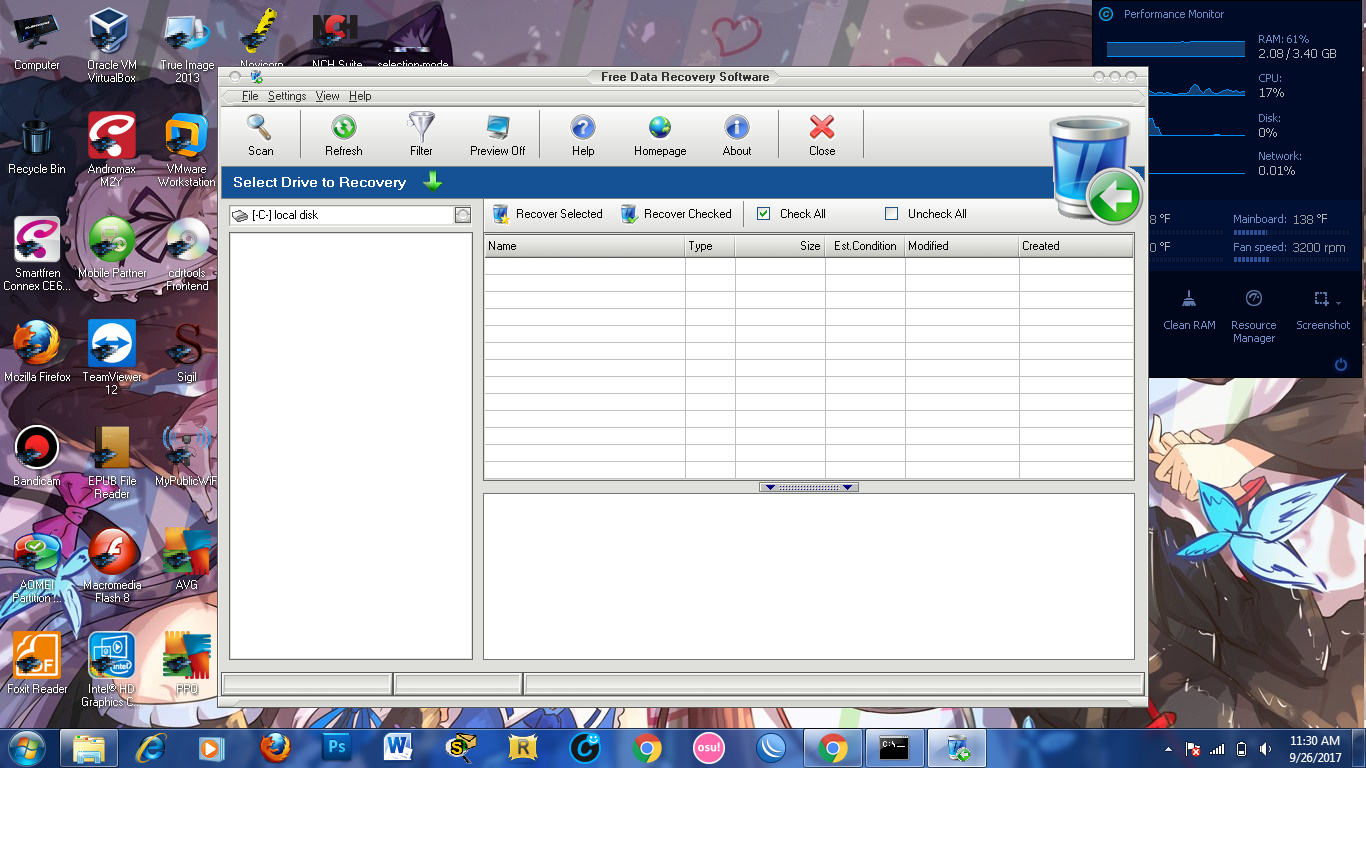Select the Oracle VM VirtualBox desktop shortcut
1366x853 pixels.
point(111,45)
